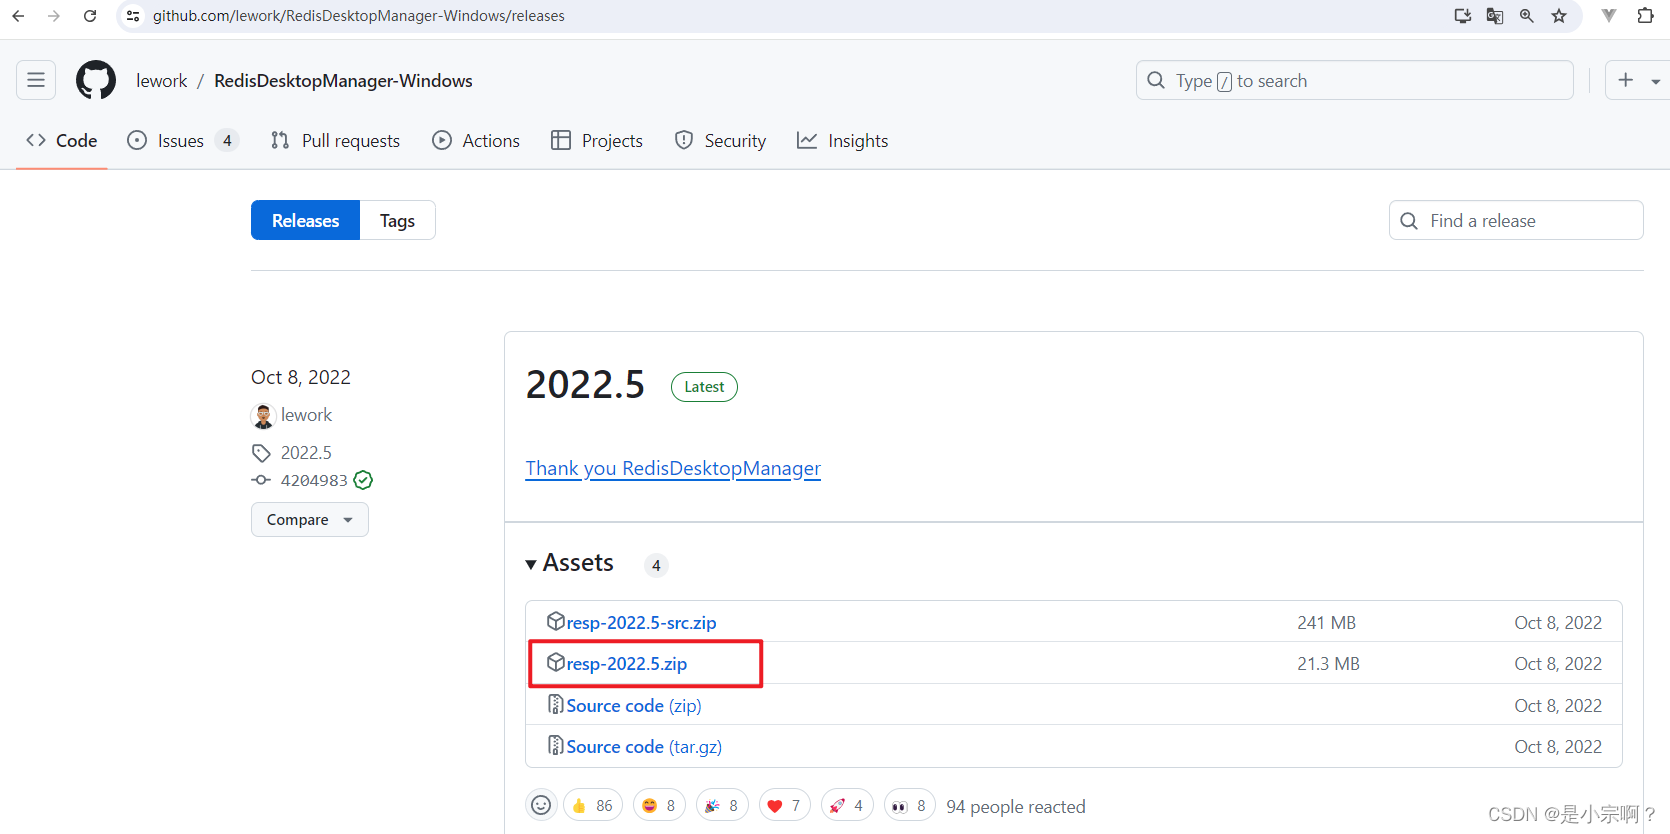1670x834 pixels.
Task: Focus the Find a release field
Action: [x=1516, y=220]
